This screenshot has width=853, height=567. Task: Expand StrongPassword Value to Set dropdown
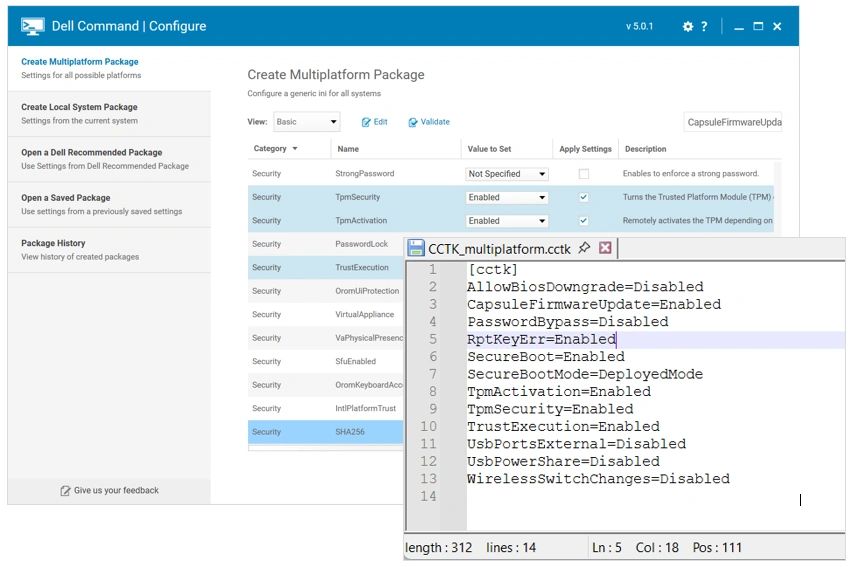coord(507,174)
